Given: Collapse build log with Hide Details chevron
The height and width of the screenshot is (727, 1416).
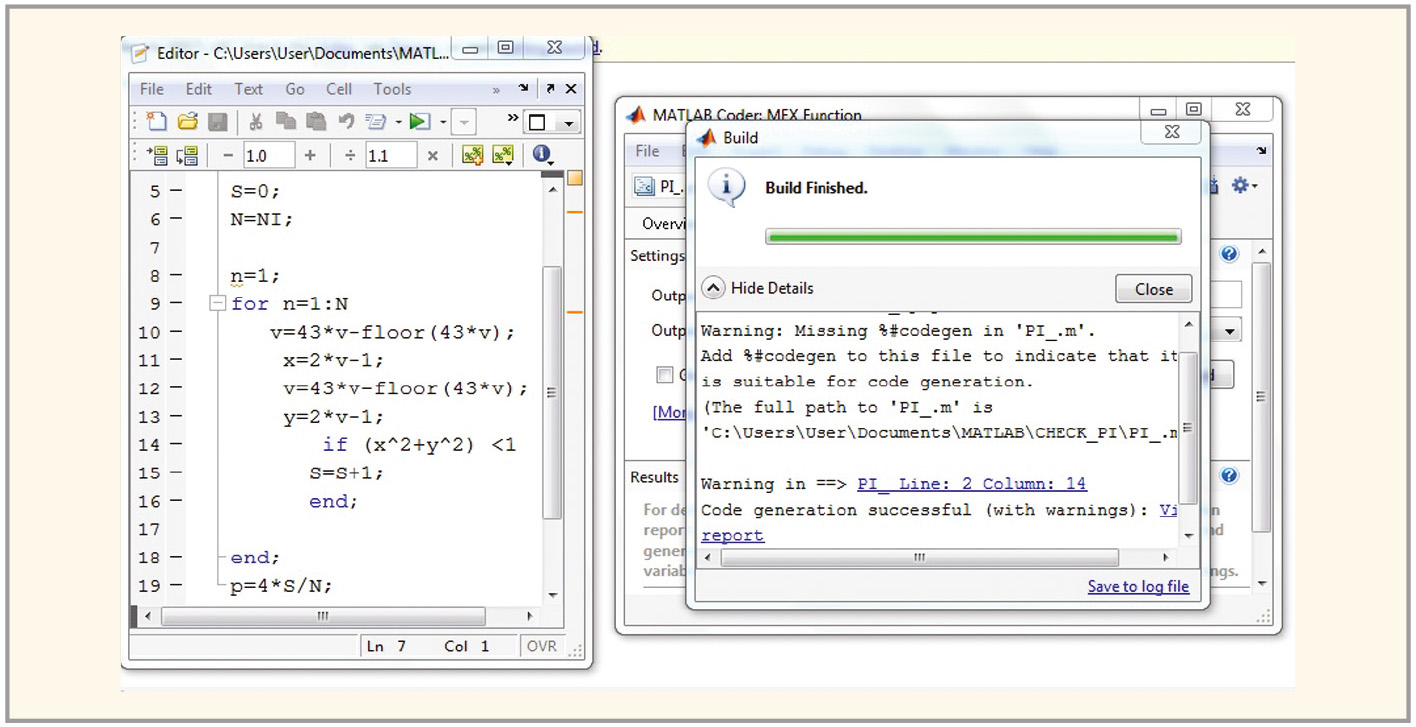Looking at the screenshot, I should click(713, 288).
